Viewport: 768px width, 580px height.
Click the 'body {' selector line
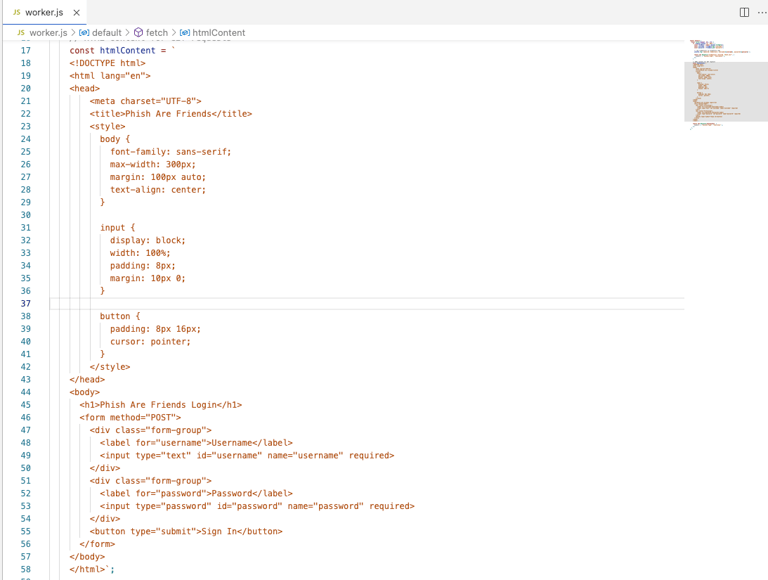(115, 139)
